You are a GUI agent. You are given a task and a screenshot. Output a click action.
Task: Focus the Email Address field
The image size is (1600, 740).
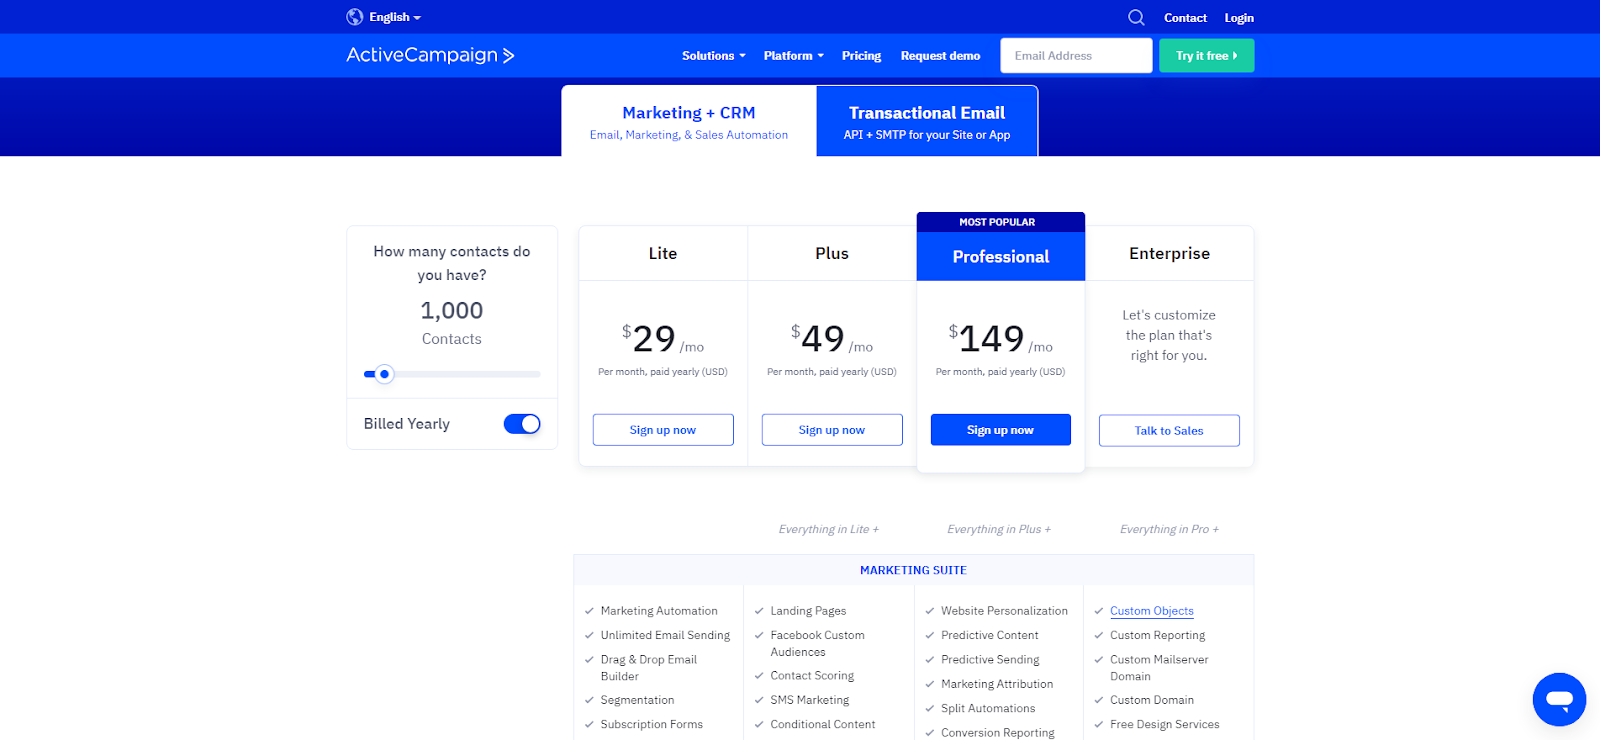[1076, 56]
